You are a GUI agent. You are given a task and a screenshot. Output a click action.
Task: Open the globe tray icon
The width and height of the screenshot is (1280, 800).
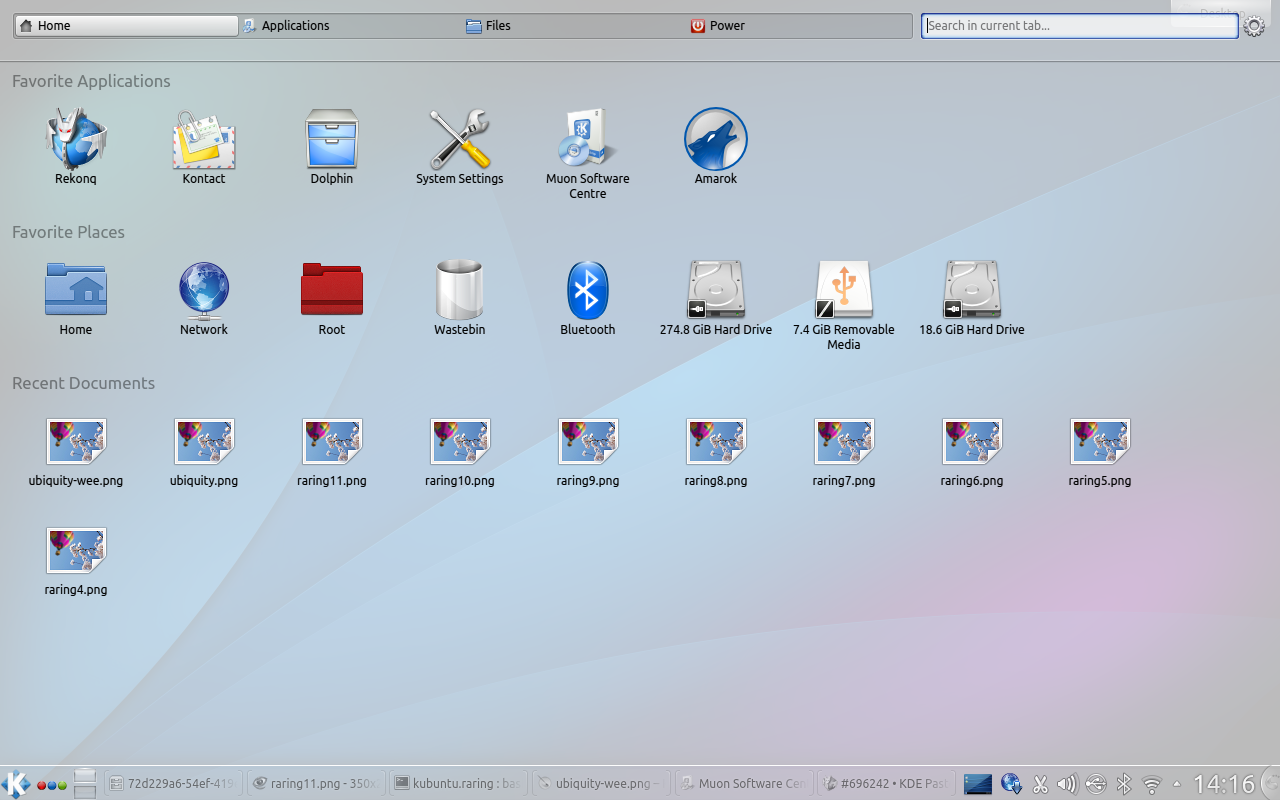click(1011, 785)
